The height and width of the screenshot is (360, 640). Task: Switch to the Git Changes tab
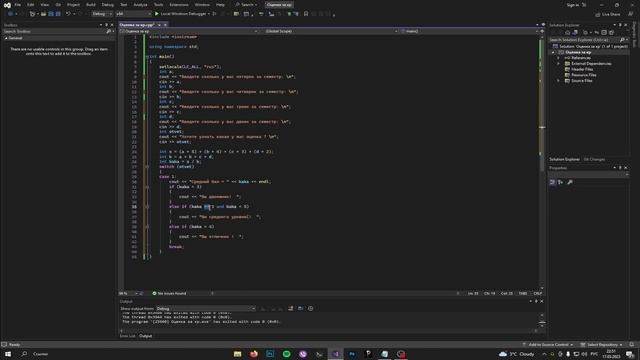pyautogui.click(x=594, y=159)
